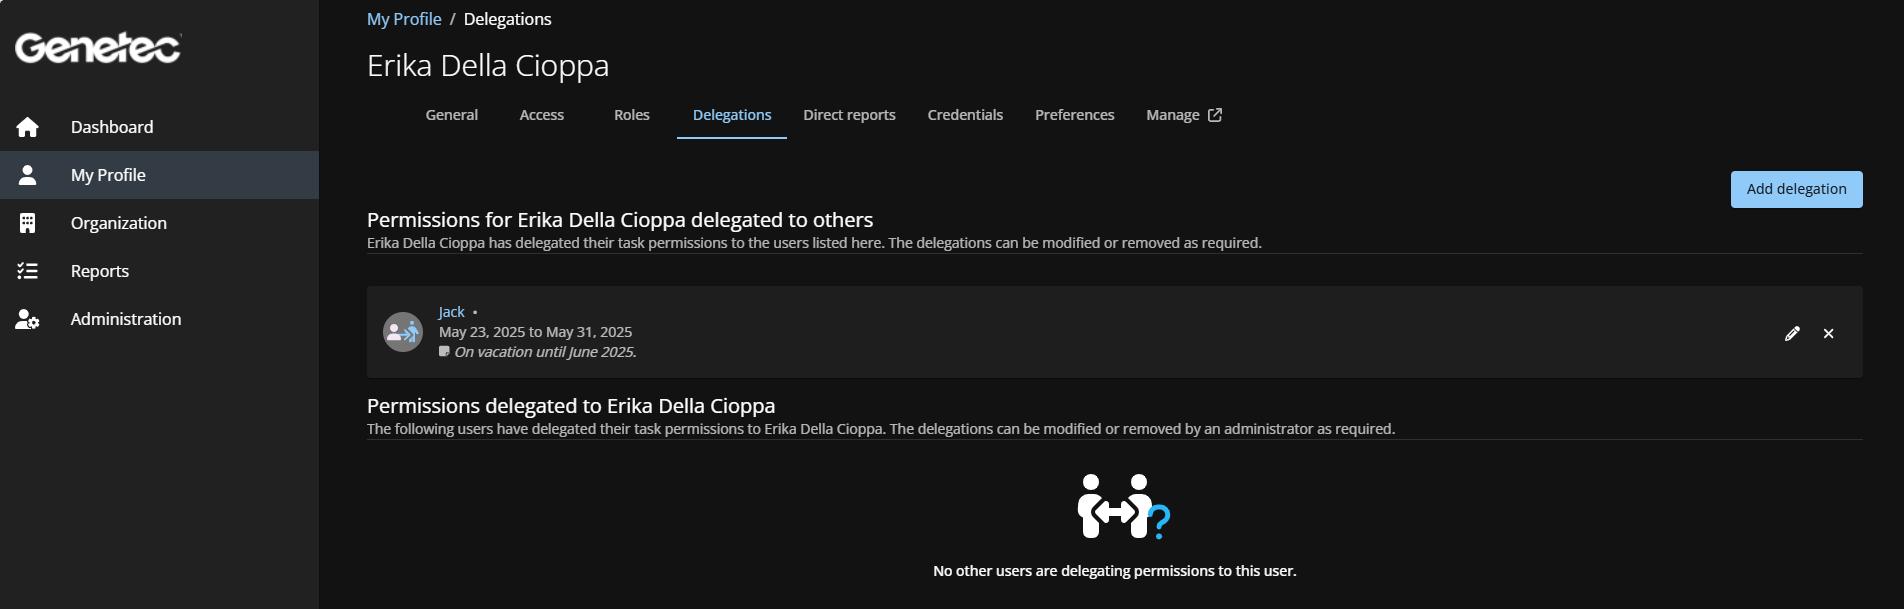
Task: Click the Reports checklist icon
Action: (28, 271)
